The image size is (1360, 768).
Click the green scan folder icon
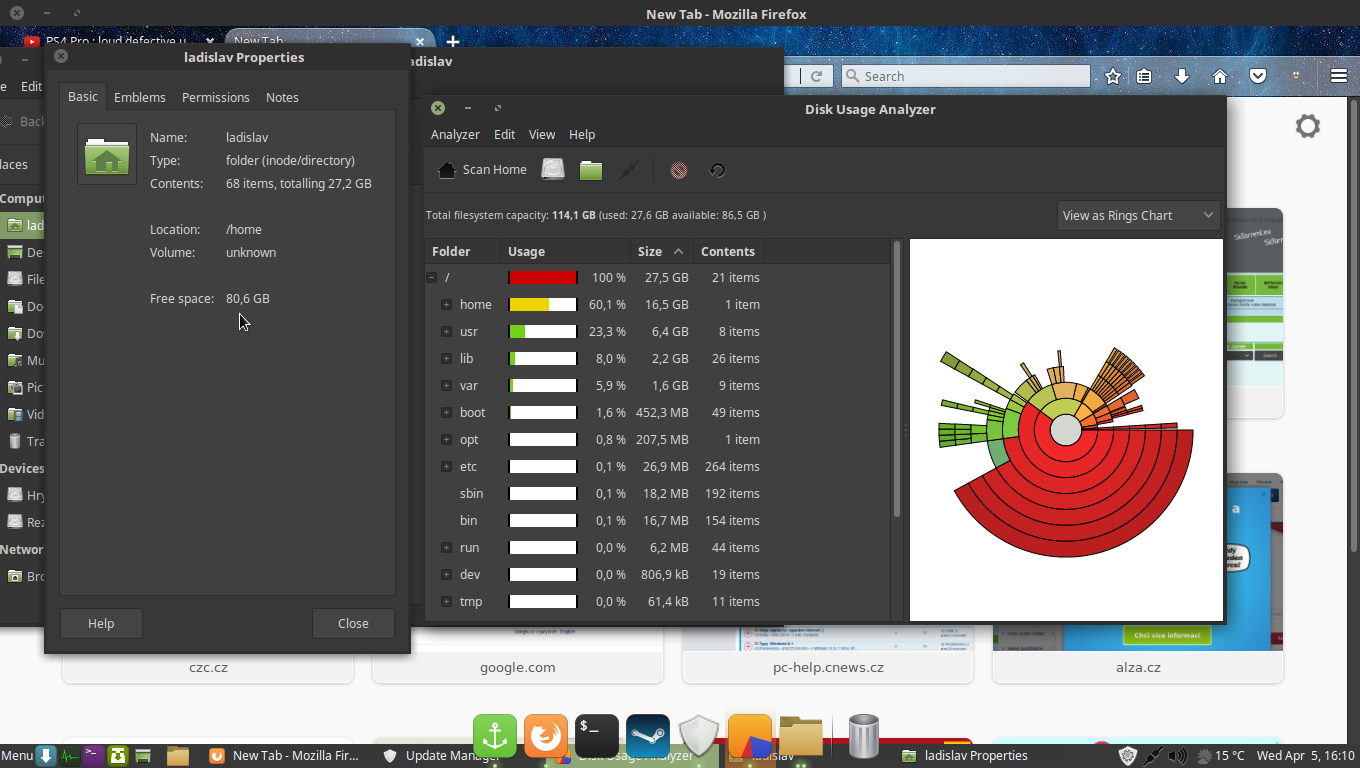click(591, 170)
